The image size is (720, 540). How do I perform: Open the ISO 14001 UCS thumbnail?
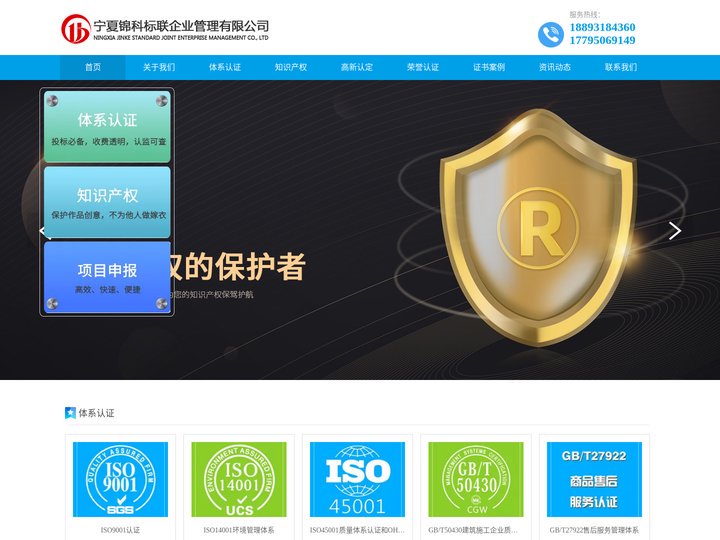pos(239,479)
